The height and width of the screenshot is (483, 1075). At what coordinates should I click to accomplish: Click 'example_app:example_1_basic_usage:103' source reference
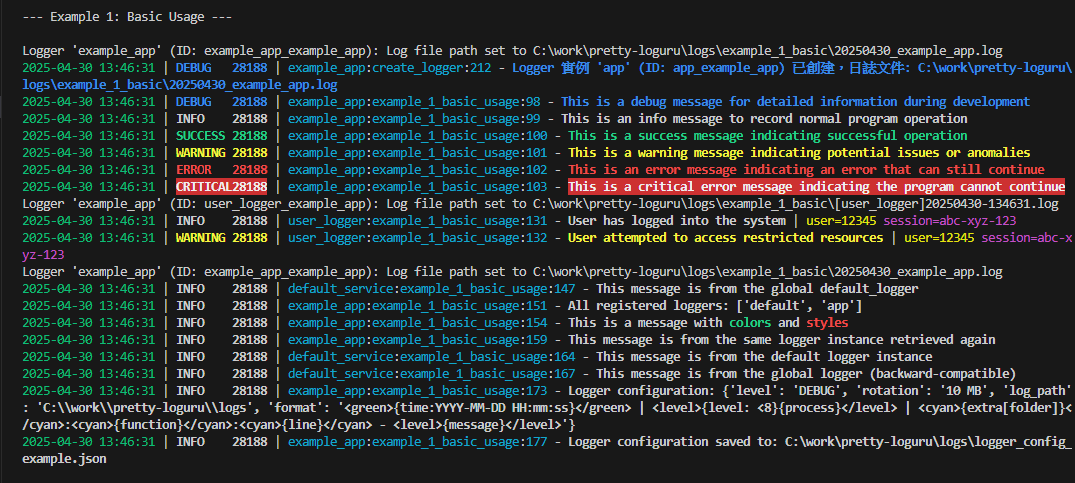point(418,187)
